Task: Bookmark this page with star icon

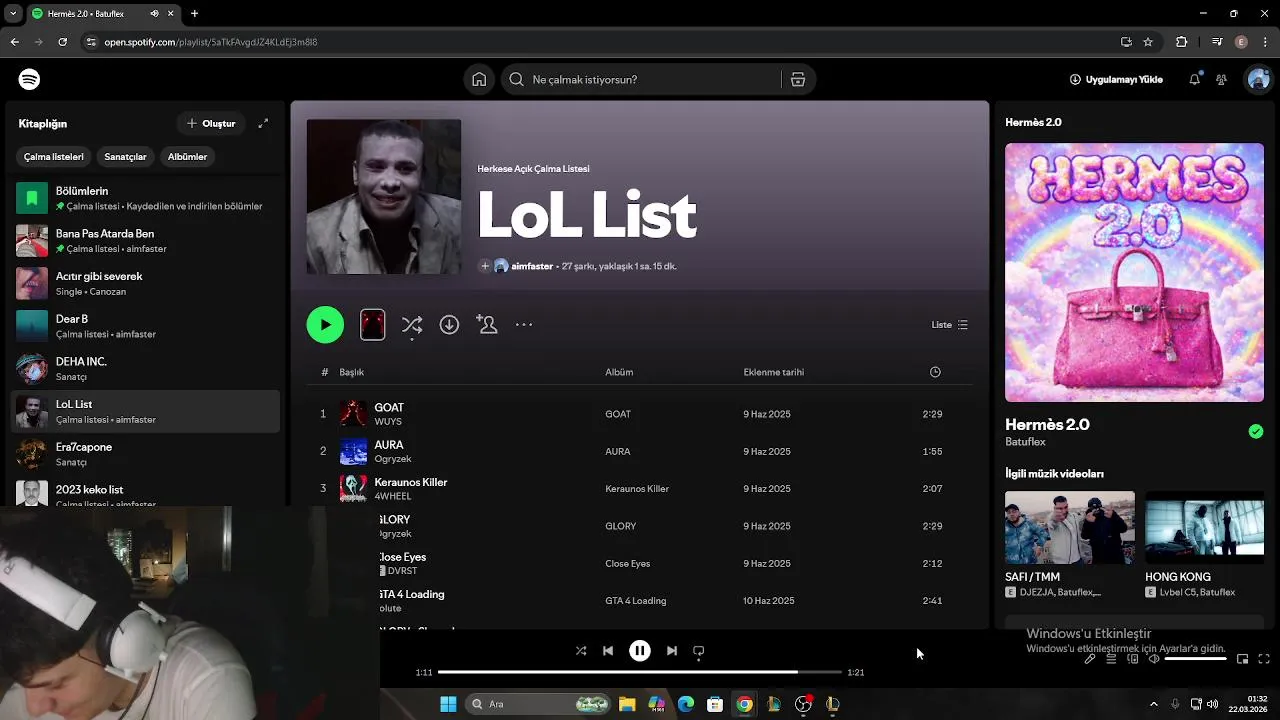Action: point(1148,42)
